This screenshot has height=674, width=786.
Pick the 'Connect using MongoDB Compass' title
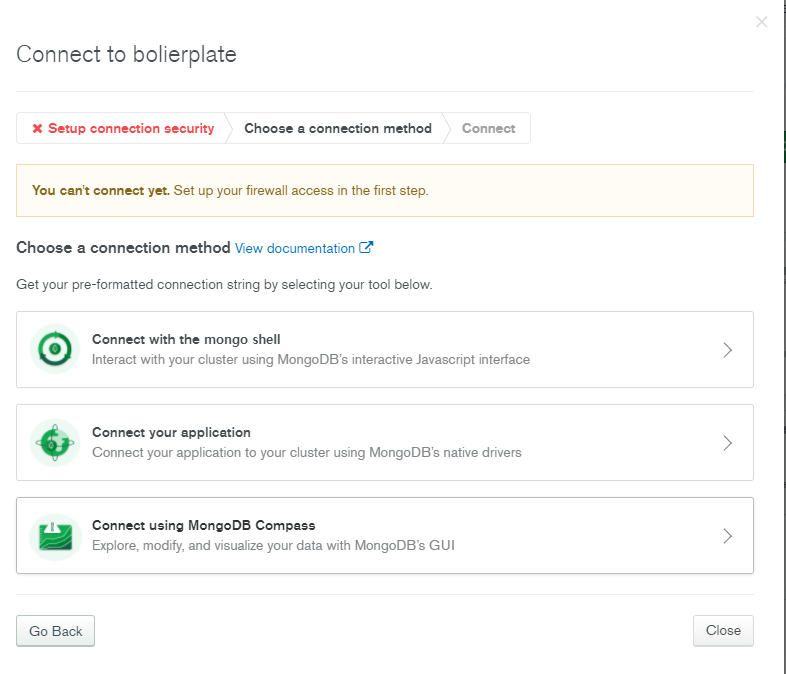[x=203, y=525]
